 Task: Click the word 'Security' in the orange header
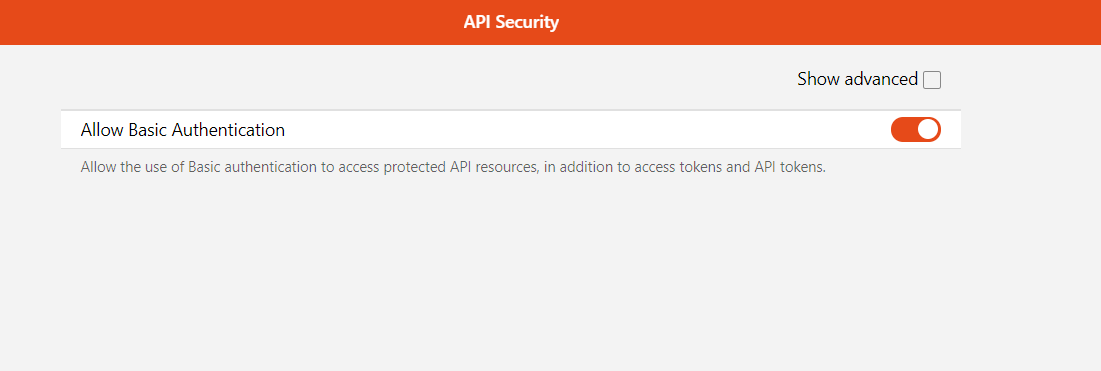tap(527, 22)
